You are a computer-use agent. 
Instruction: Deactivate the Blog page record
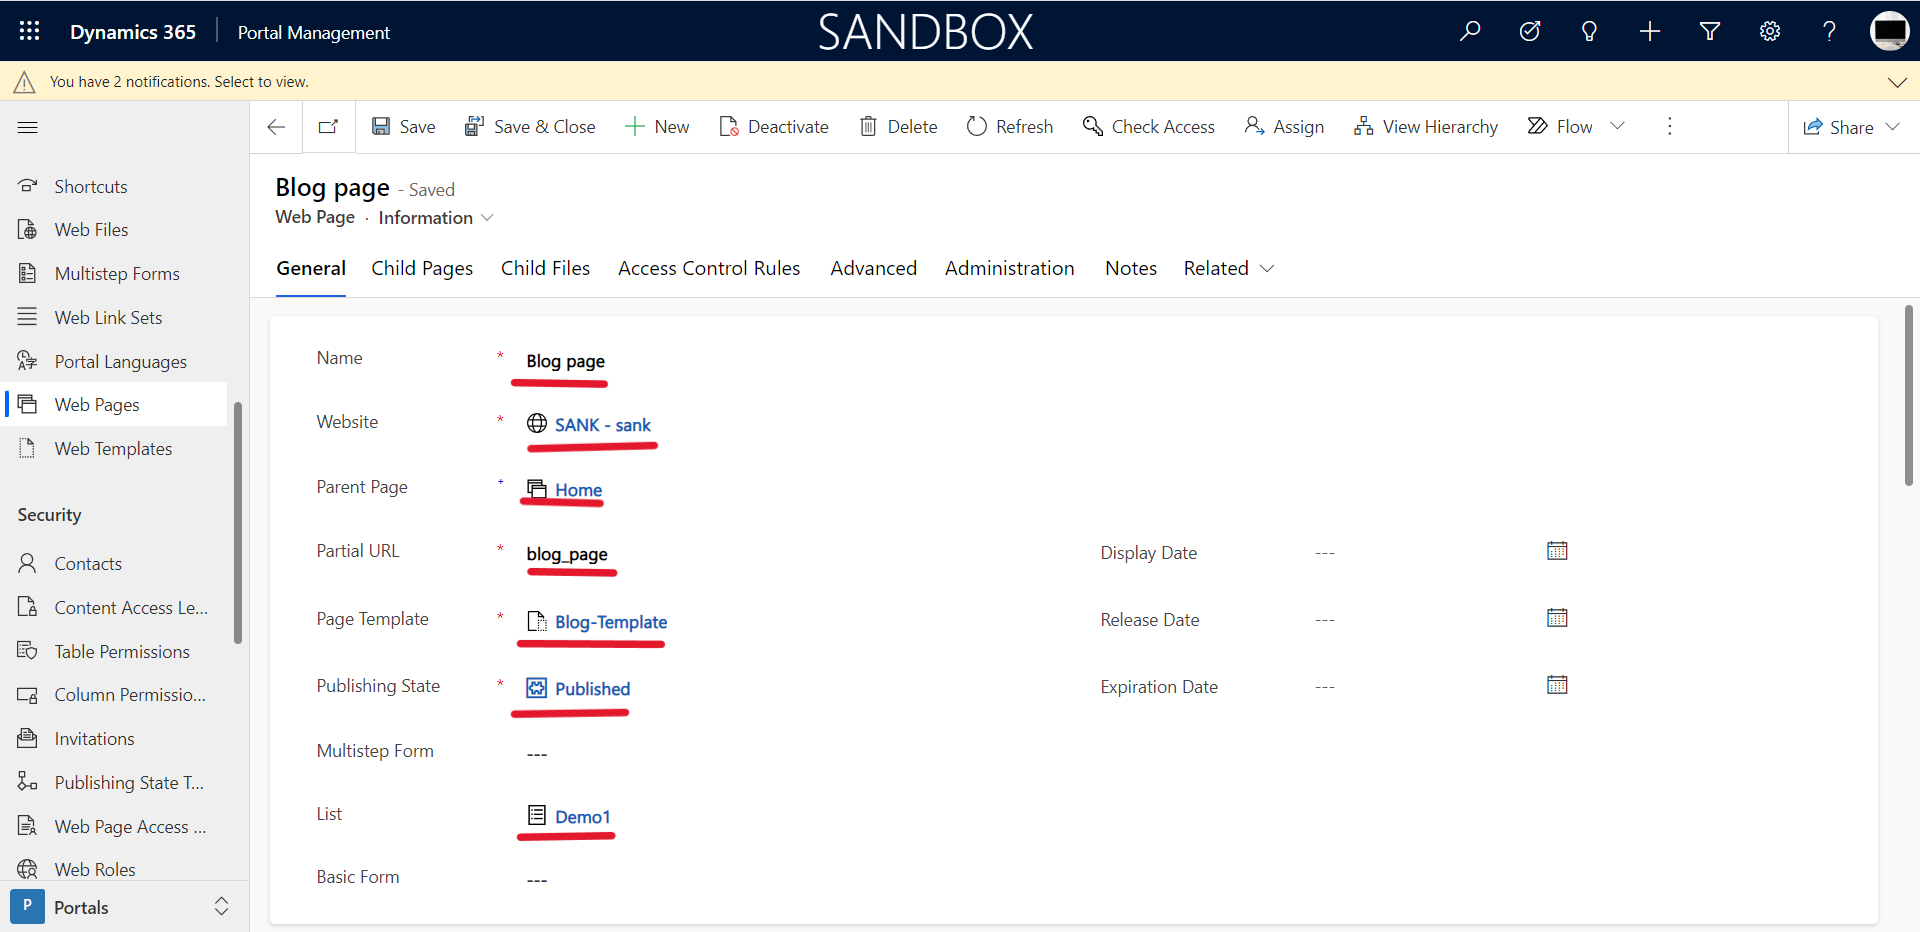(774, 127)
